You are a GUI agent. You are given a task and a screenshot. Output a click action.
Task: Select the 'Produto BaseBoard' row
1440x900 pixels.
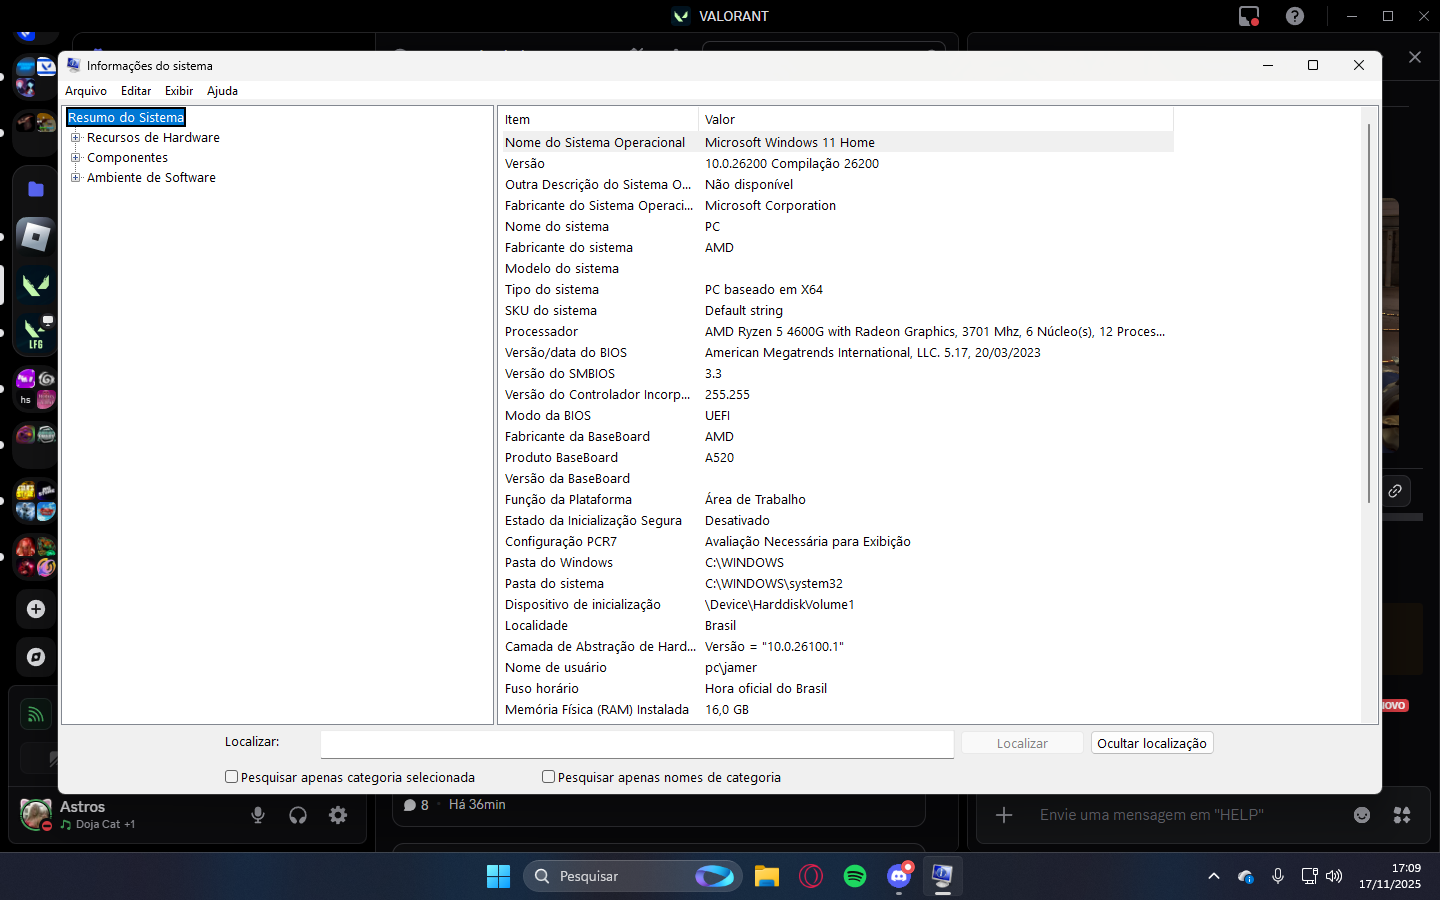(836, 458)
